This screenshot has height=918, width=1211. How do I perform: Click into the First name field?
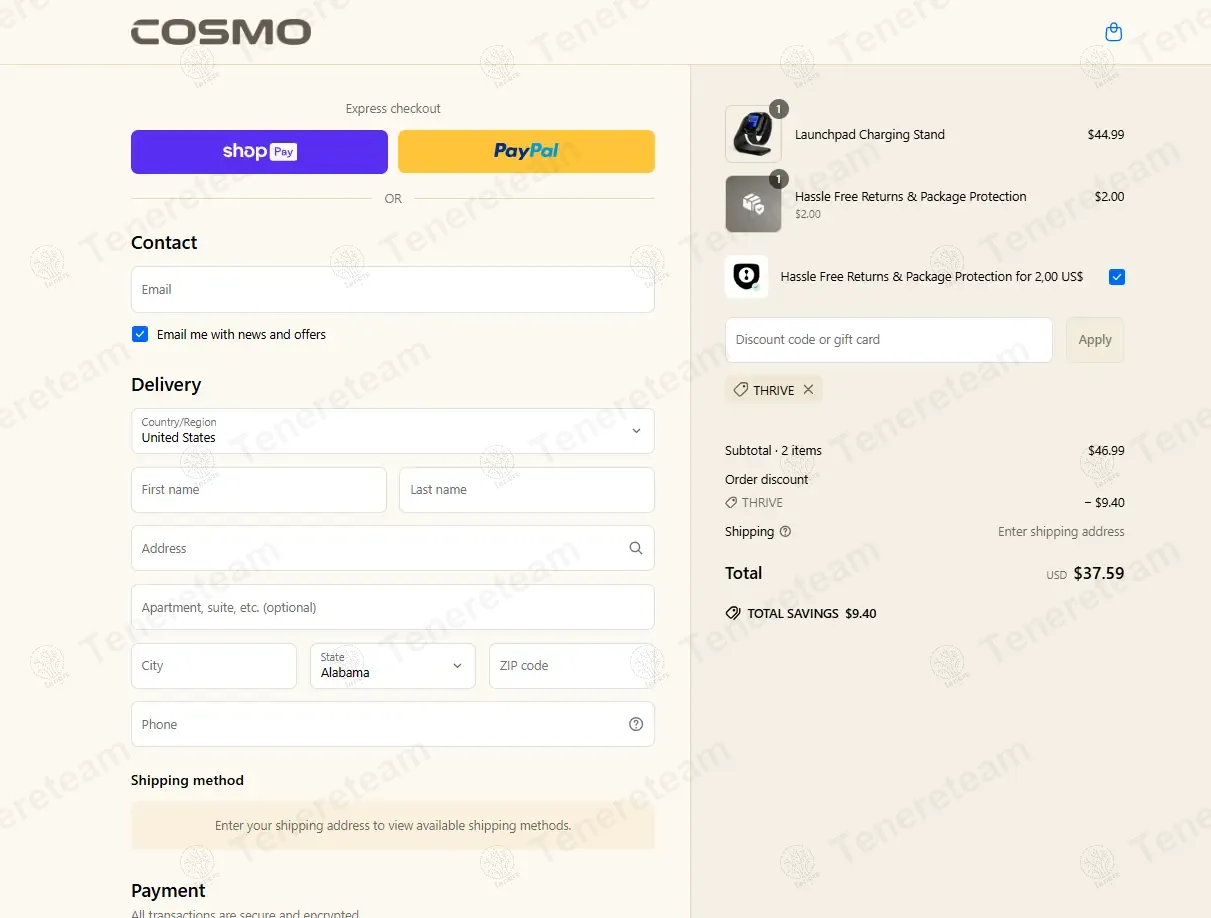tap(259, 490)
